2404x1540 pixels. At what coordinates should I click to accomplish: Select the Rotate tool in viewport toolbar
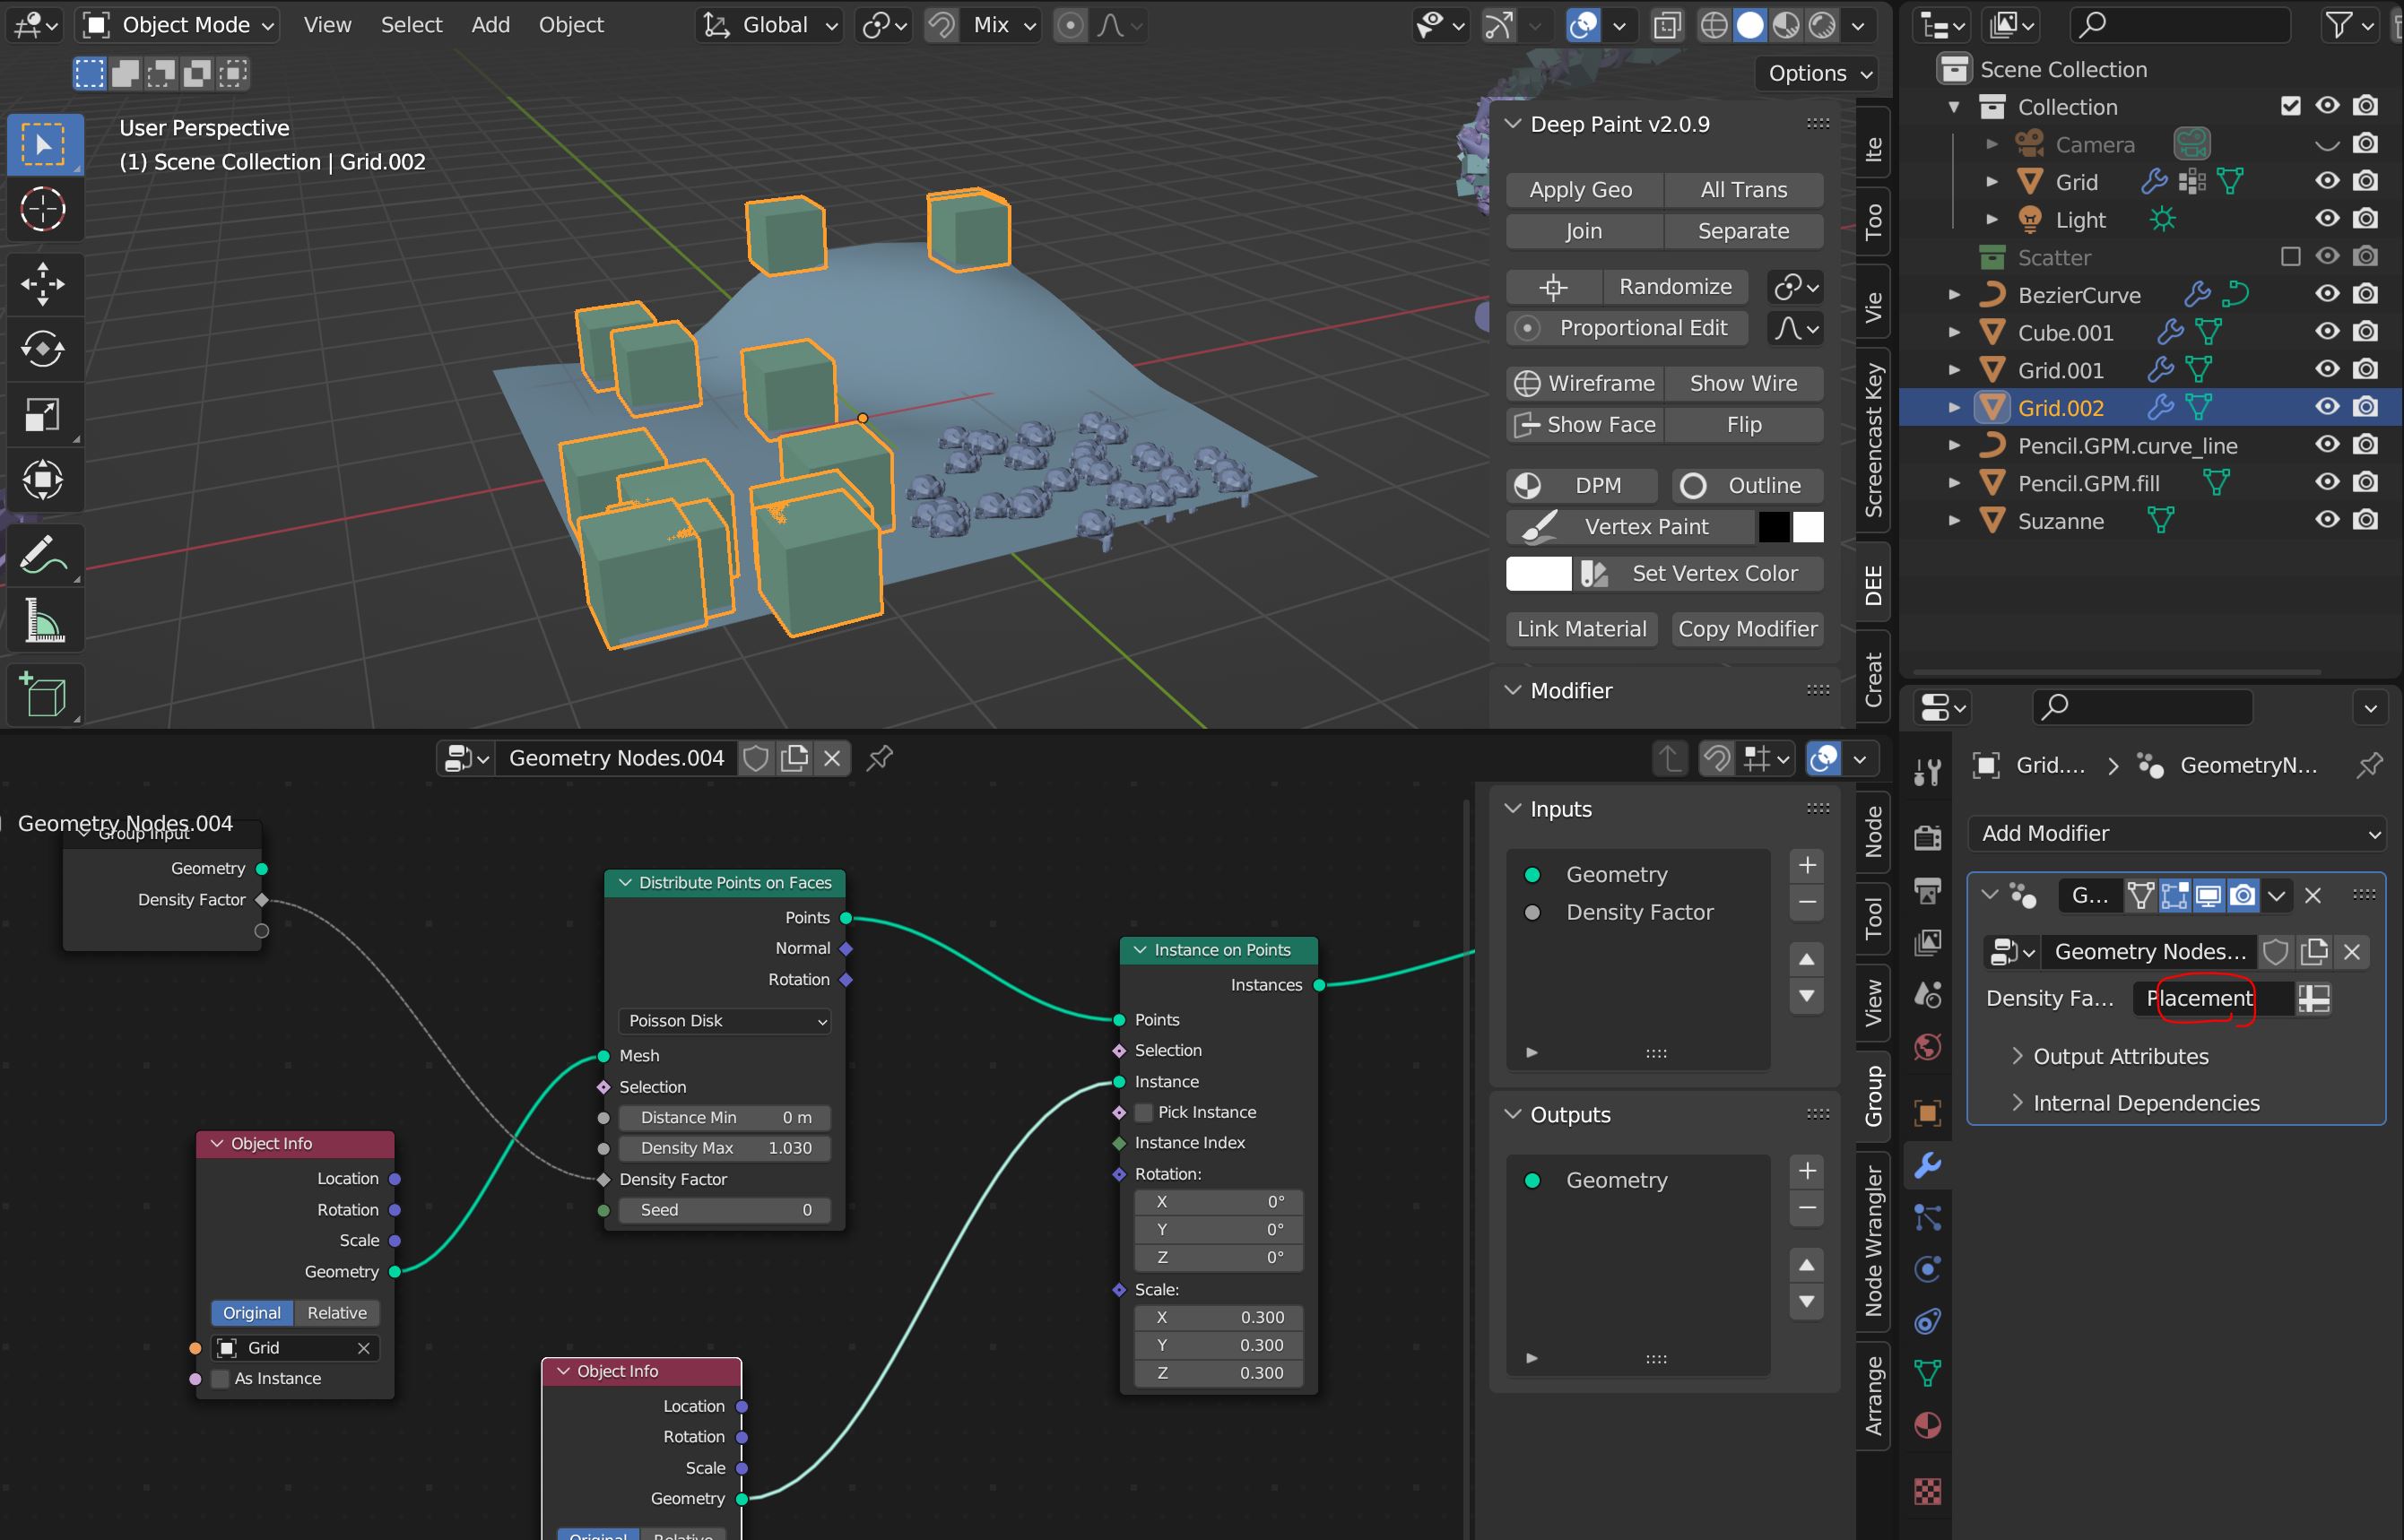43,349
